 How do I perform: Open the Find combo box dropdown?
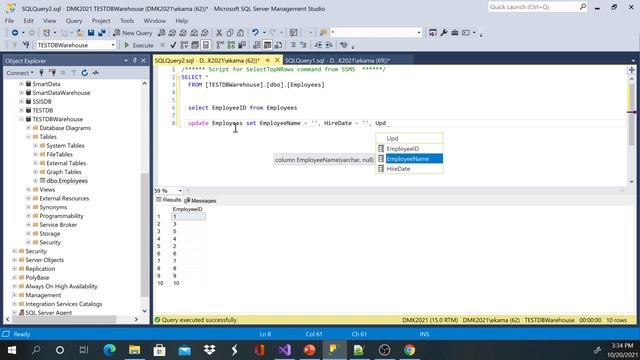(419, 33)
